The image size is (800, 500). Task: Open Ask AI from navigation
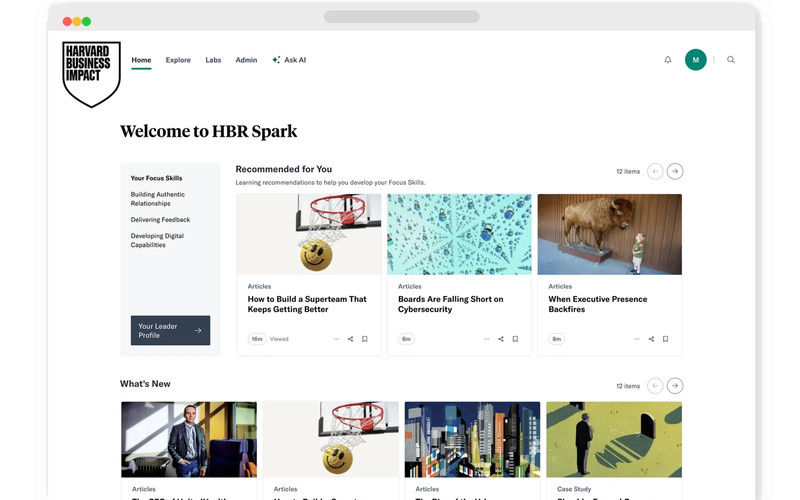pos(289,60)
